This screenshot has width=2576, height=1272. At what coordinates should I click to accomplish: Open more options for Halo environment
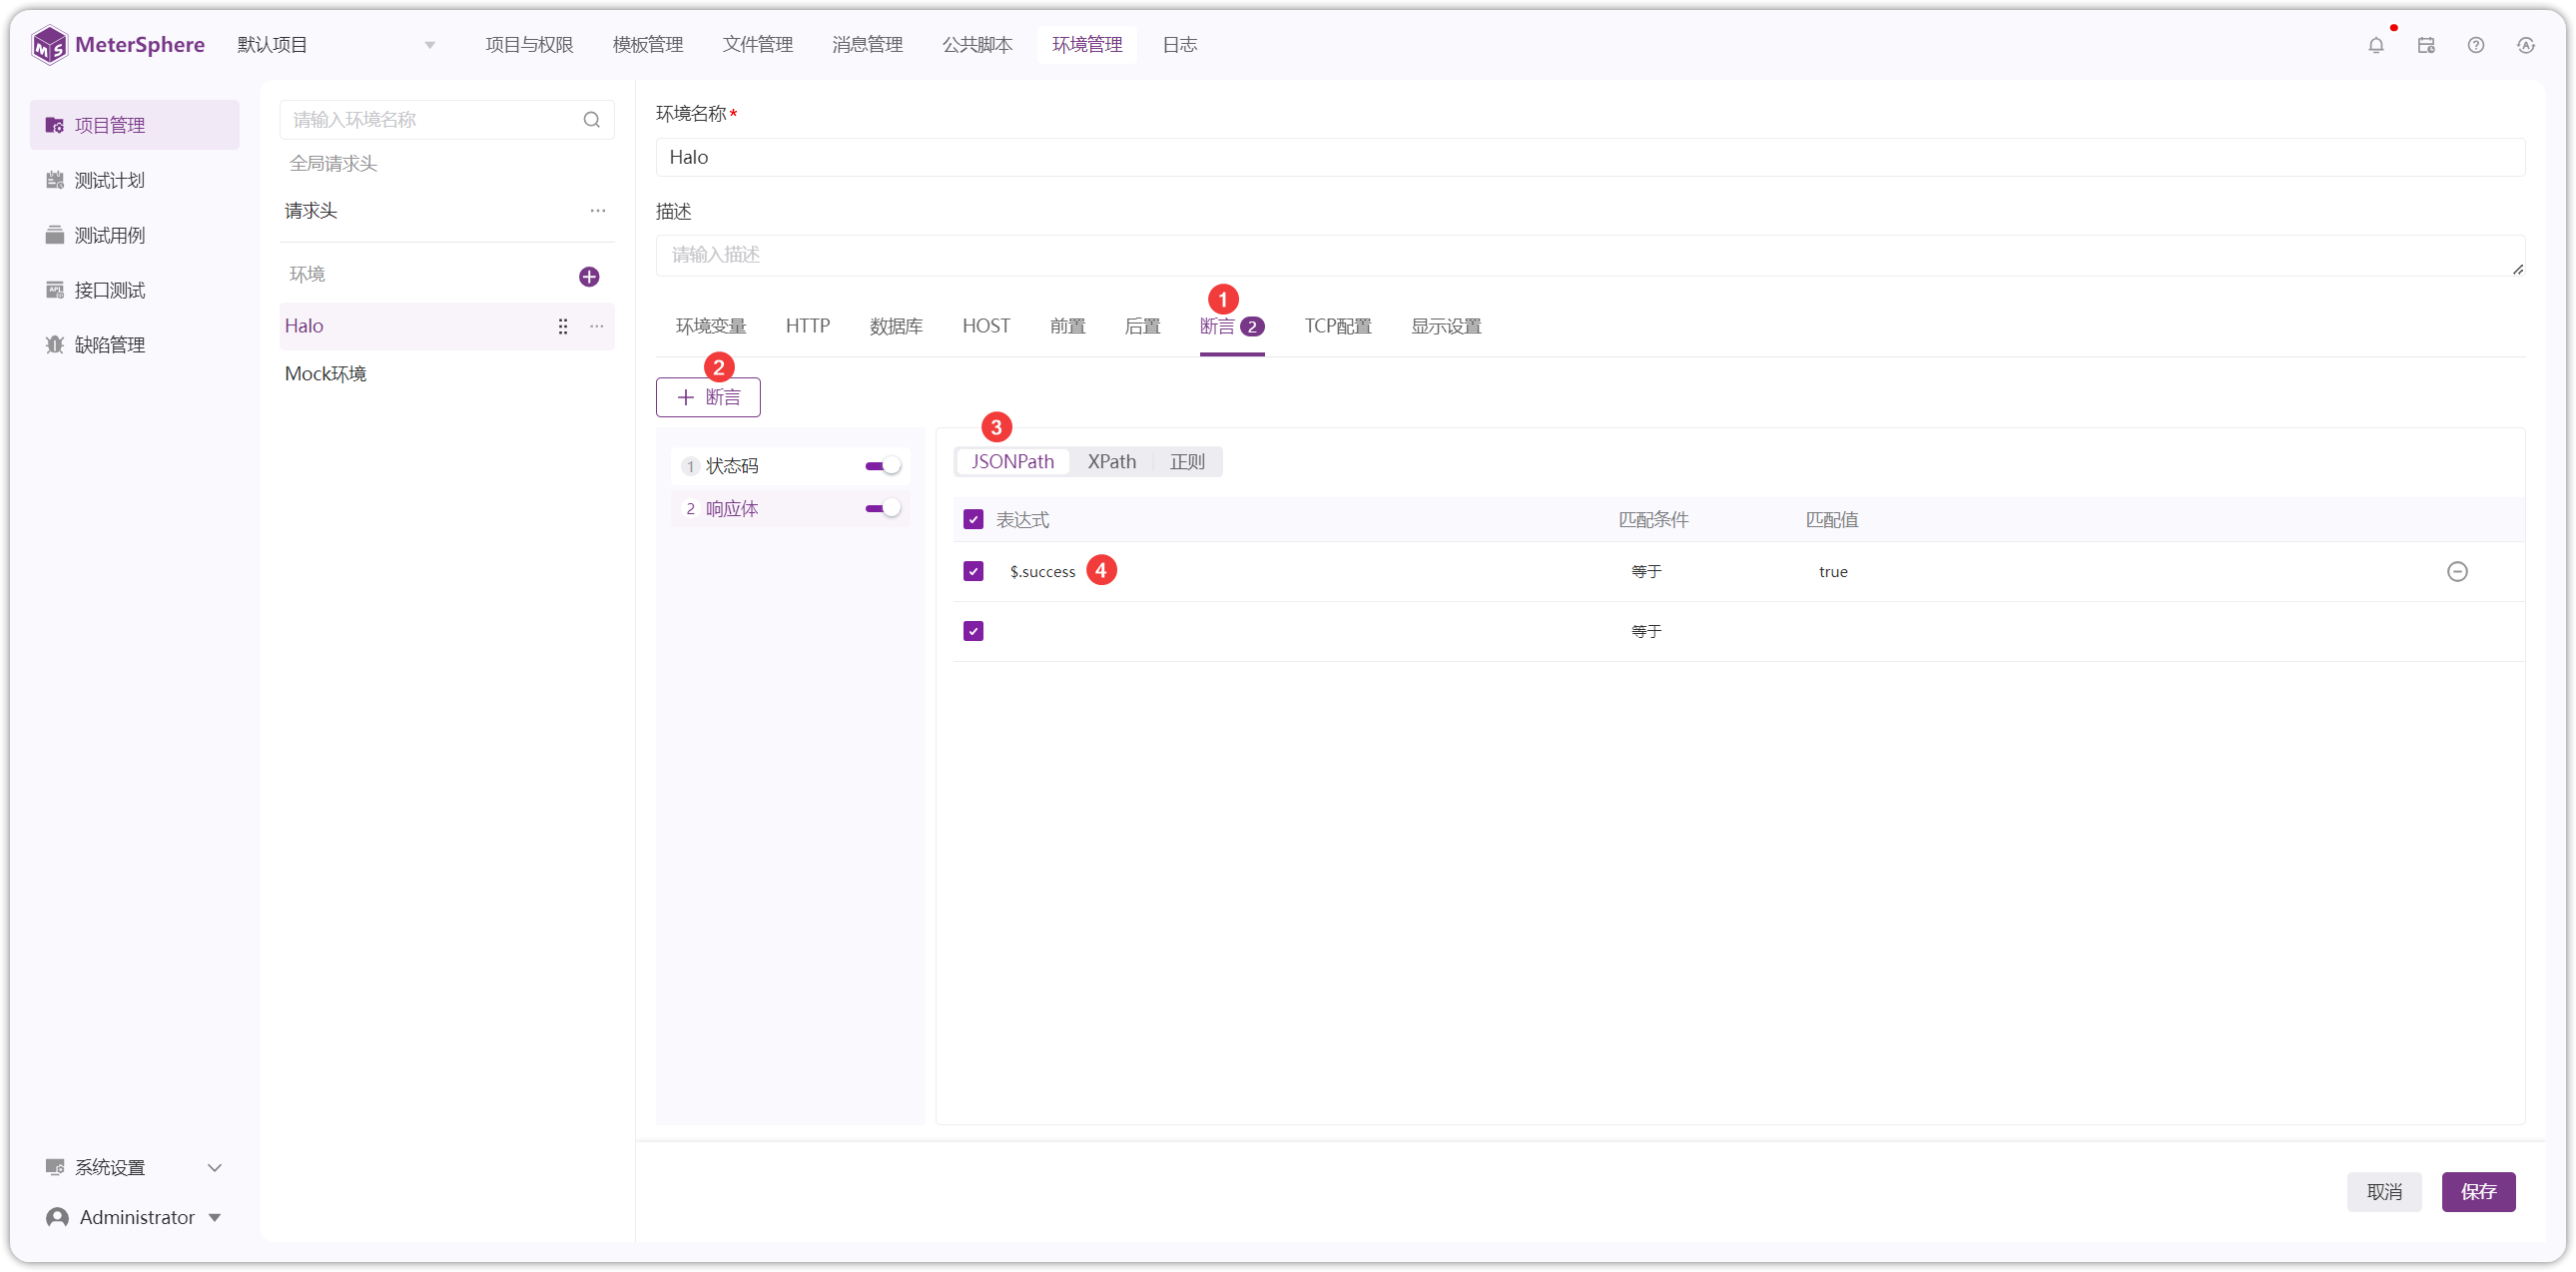pos(597,326)
